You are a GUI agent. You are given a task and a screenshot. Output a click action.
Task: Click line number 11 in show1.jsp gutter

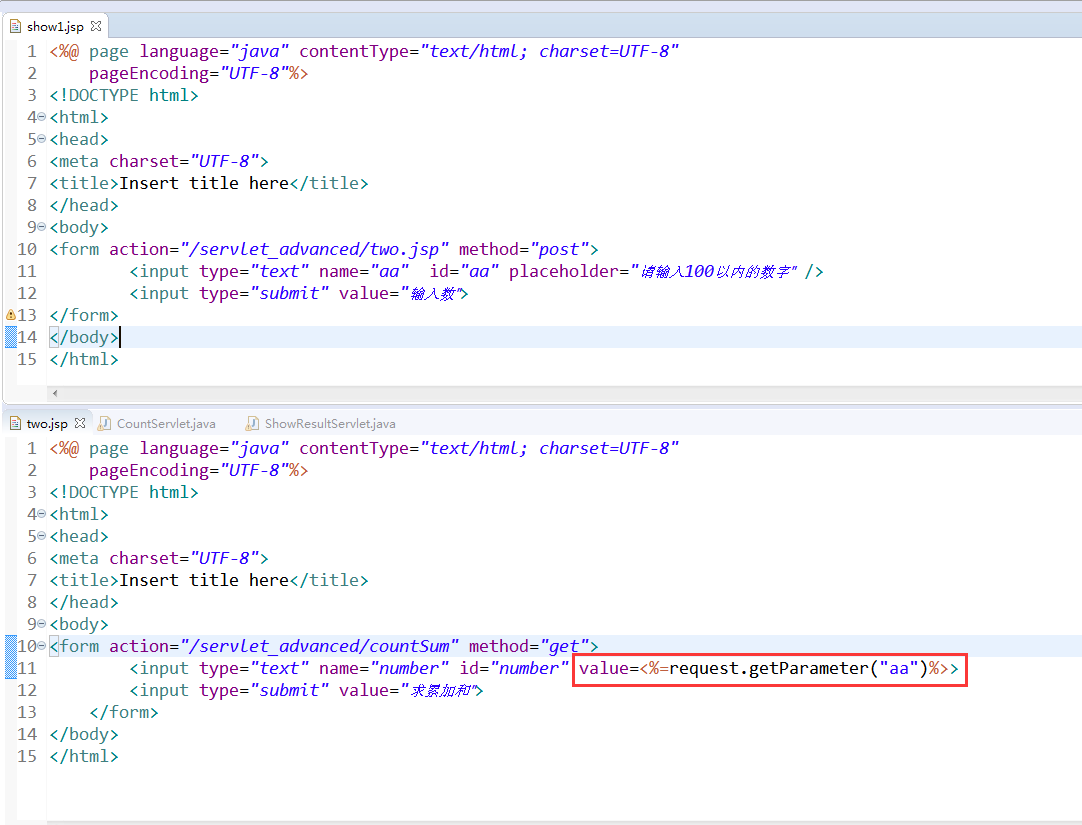[x=27, y=271]
